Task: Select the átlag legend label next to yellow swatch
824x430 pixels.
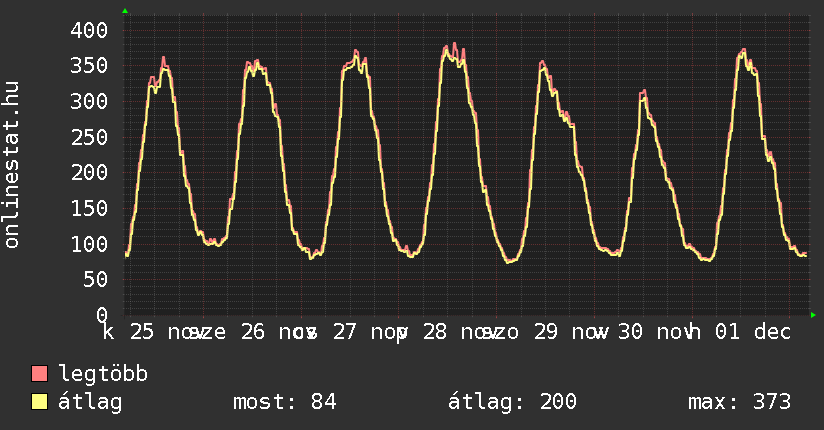Action: [x=91, y=403]
